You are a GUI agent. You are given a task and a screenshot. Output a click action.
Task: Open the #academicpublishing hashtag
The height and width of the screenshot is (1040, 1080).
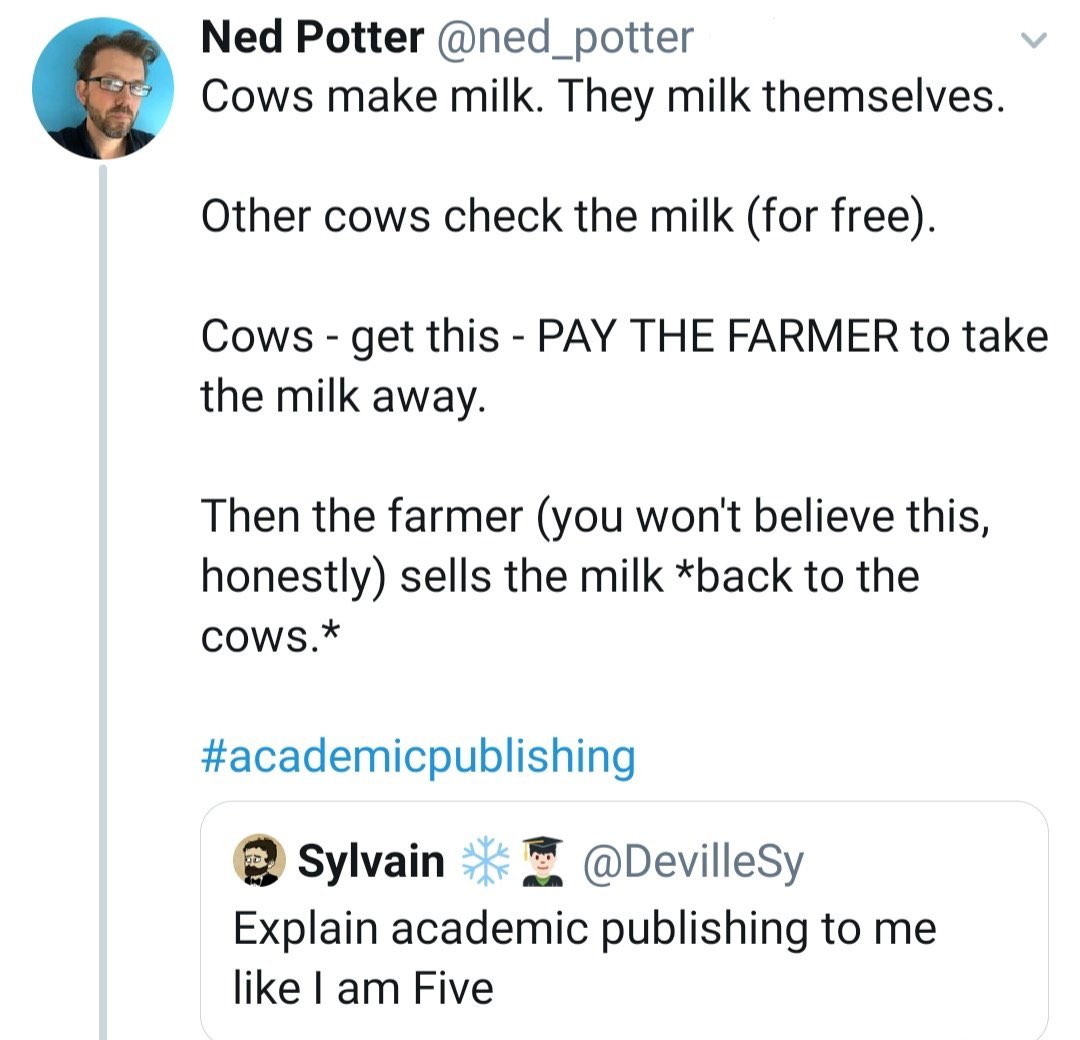point(418,757)
